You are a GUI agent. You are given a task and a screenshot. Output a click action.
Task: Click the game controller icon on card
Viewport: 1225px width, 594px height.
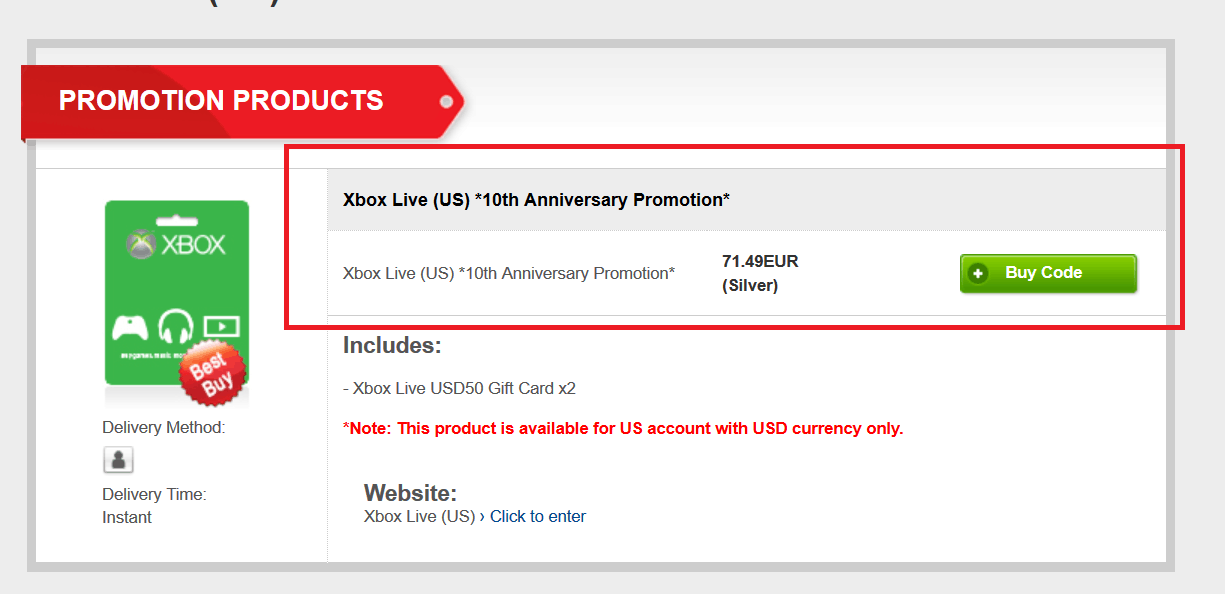131,327
